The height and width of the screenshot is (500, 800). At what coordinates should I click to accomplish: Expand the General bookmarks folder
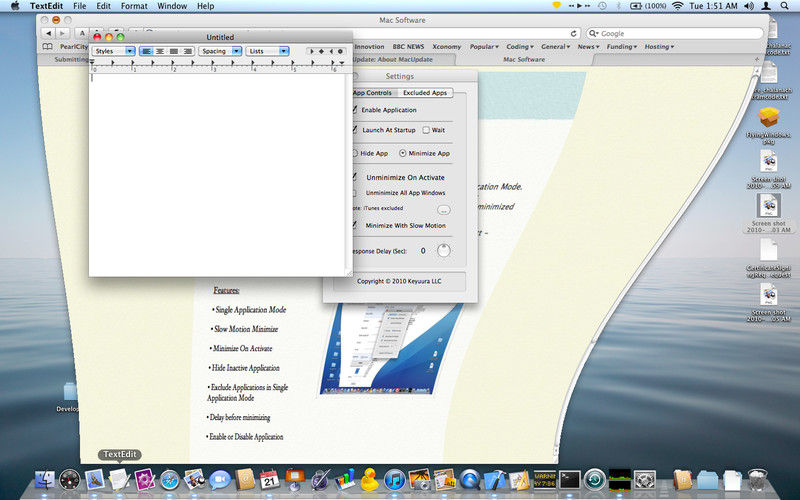click(x=556, y=46)
